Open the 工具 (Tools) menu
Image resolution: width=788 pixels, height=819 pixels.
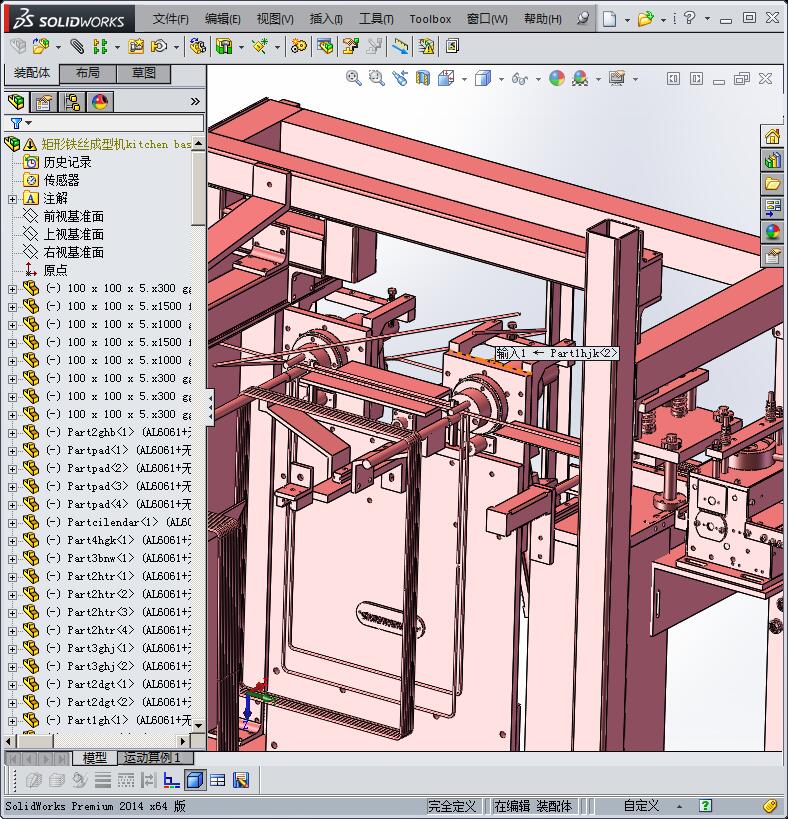coord(376,19)
